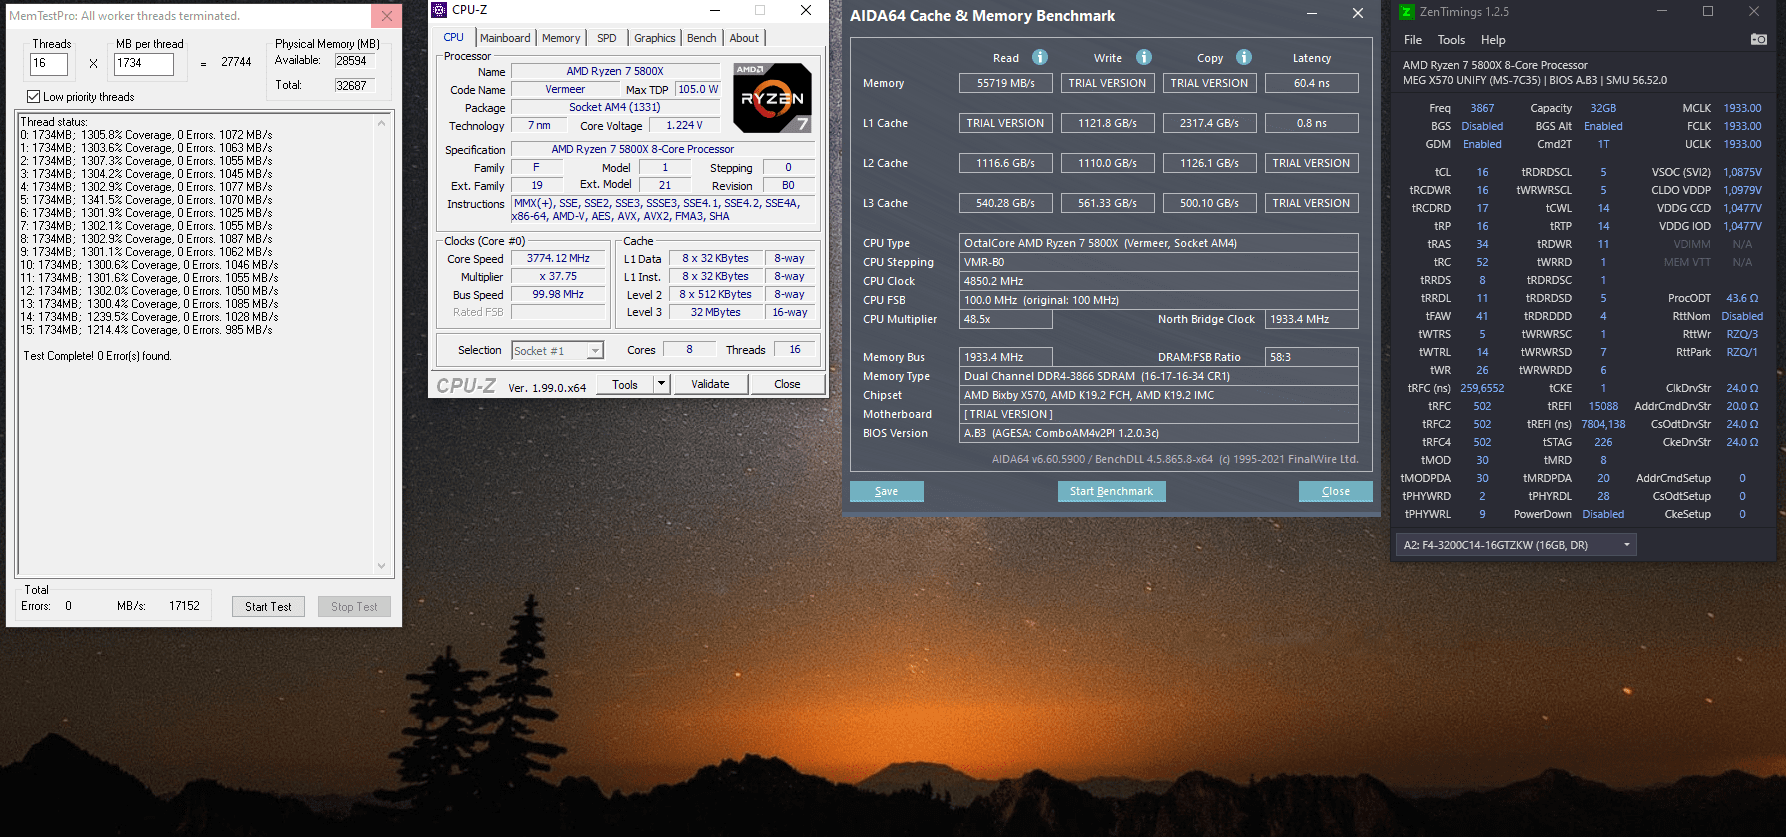Viewport: 1786px width, 837px height.
Task: Click the Max TDP 105.0 W value
Action: (698, 89)
